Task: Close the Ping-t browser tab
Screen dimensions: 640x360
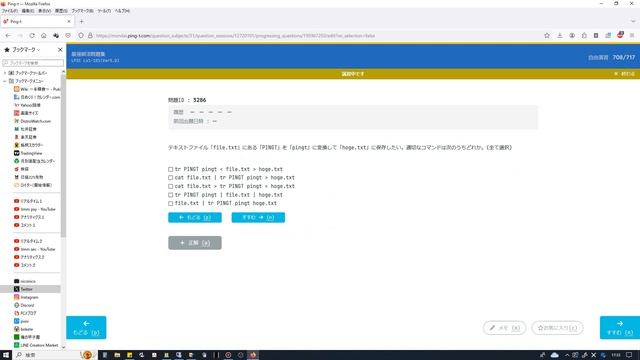Action: [69, 21]
